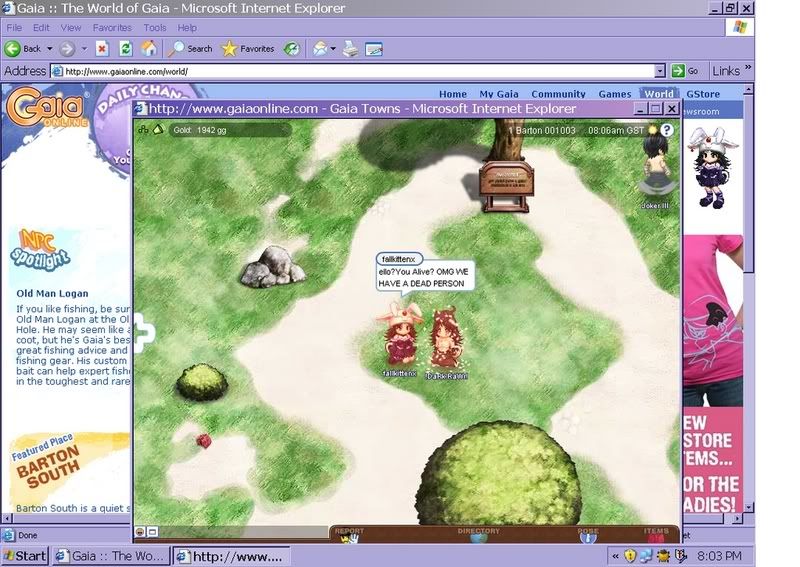800x567 pixels.
Task: Open the Forward button history dropdown arrow
Action: click(x=84, y=49)
